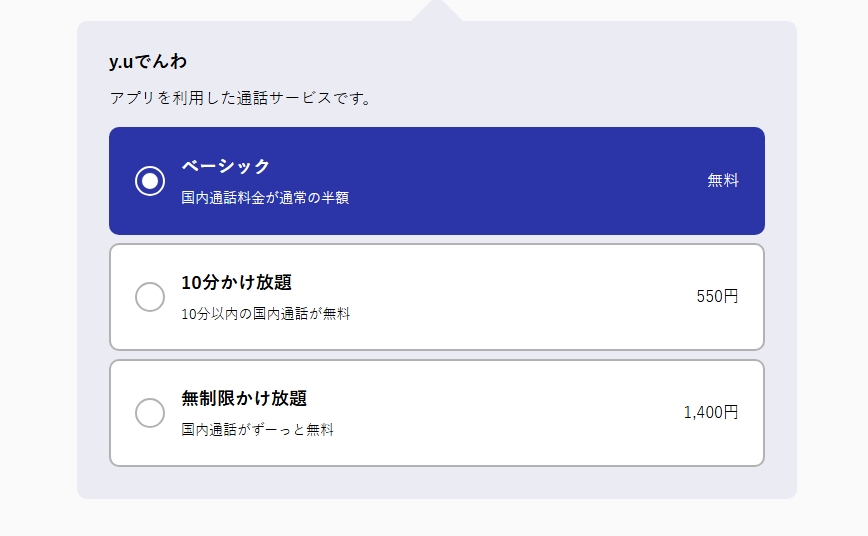Click the 10分かけ放題 plan title

[236, 282]
